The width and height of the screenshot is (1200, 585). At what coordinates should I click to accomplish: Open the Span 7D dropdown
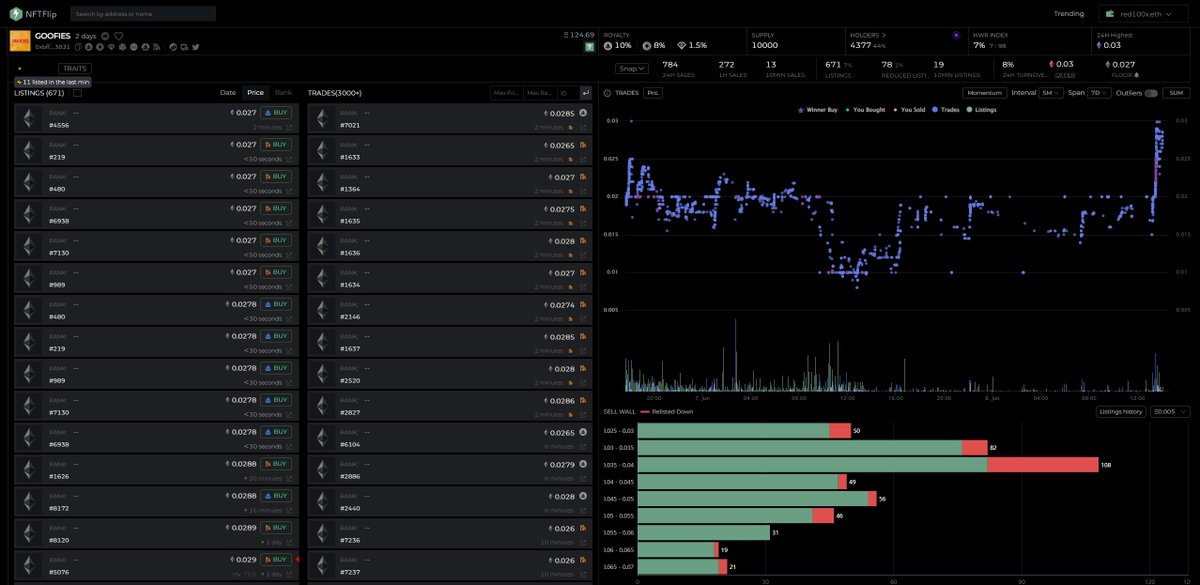click(x=1100, y=93)
